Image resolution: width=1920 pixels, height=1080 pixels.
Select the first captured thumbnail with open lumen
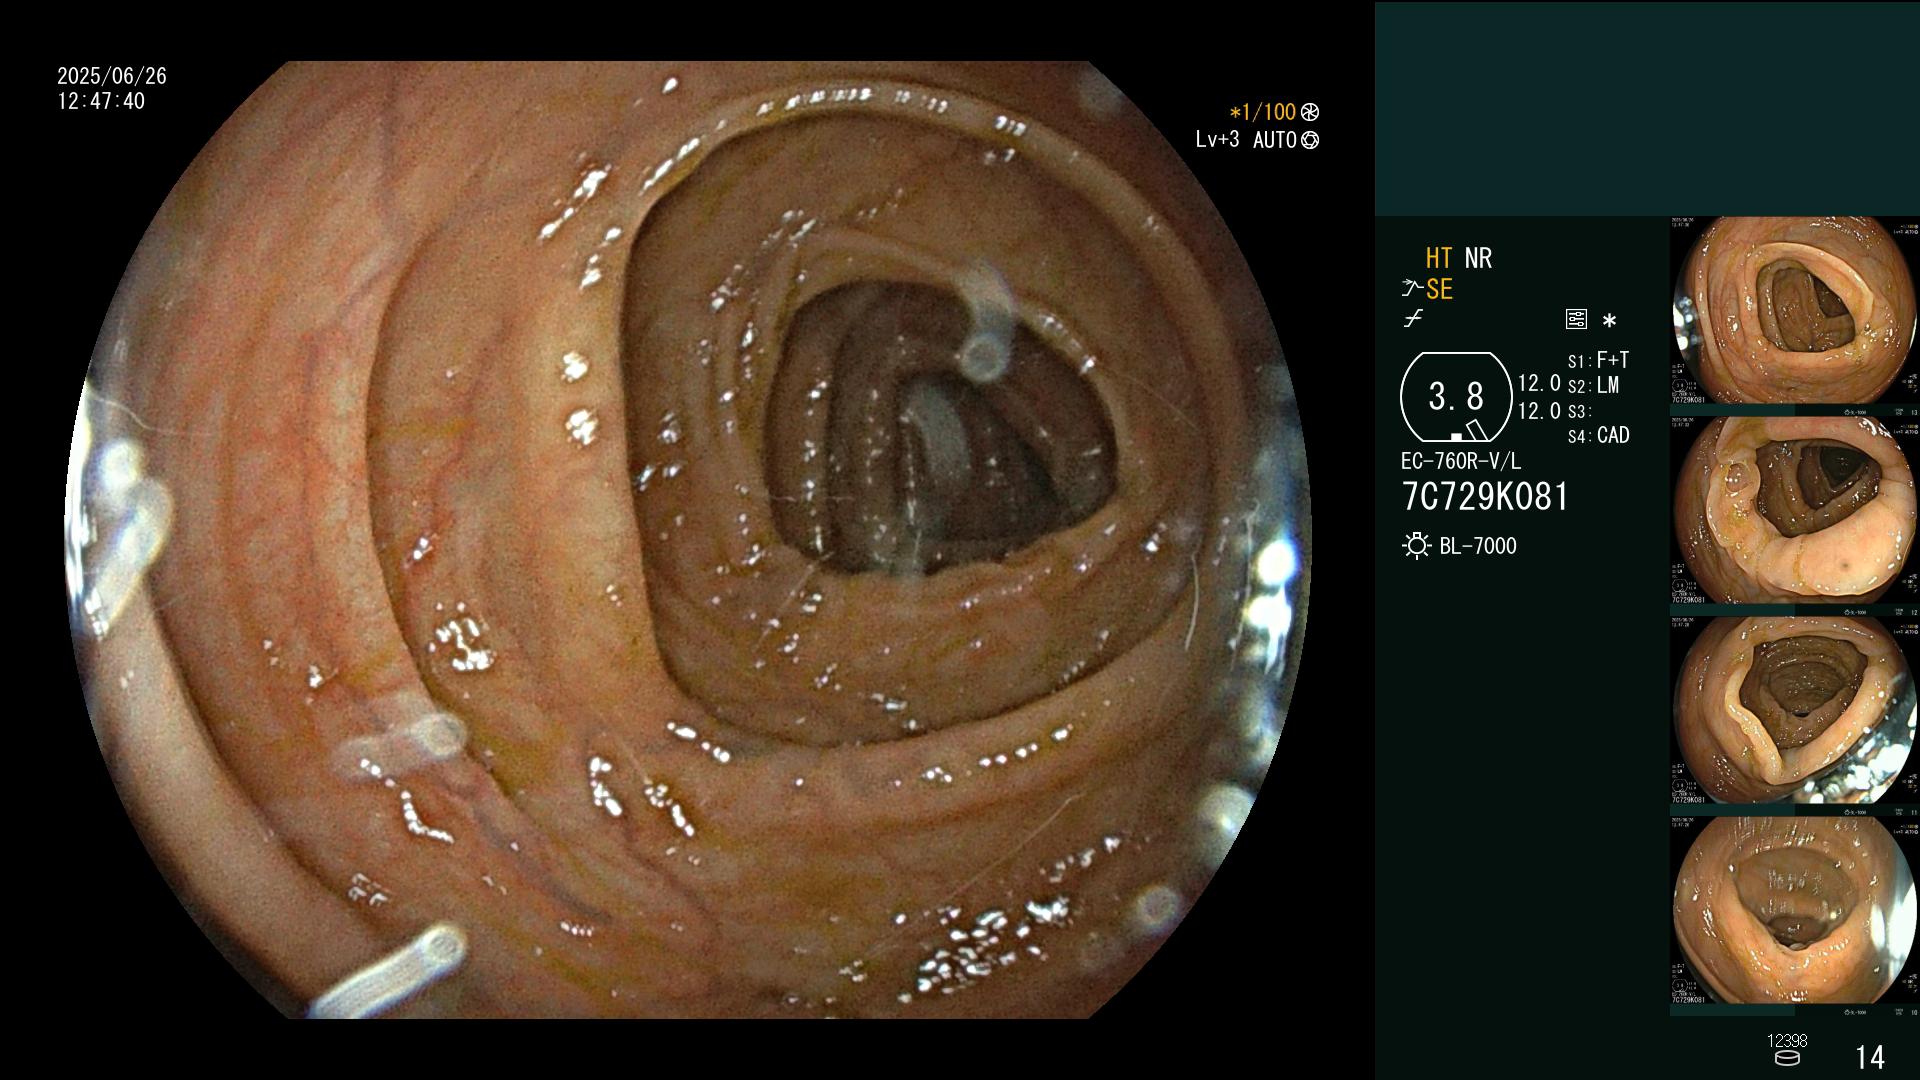(x=1795, y=311)
